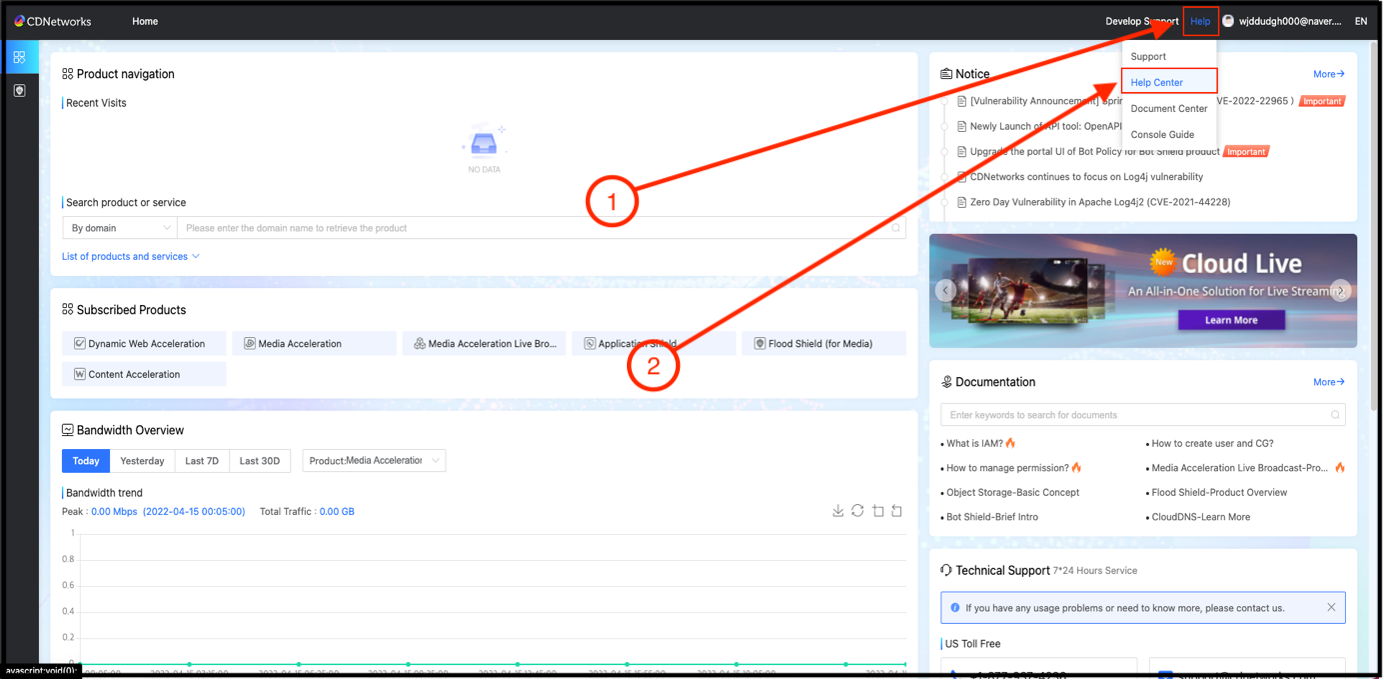Click the Content Acceleration product icon
Image resolution: width=1384 pixels, height=684 pixels.
click(x=80, y=374)
